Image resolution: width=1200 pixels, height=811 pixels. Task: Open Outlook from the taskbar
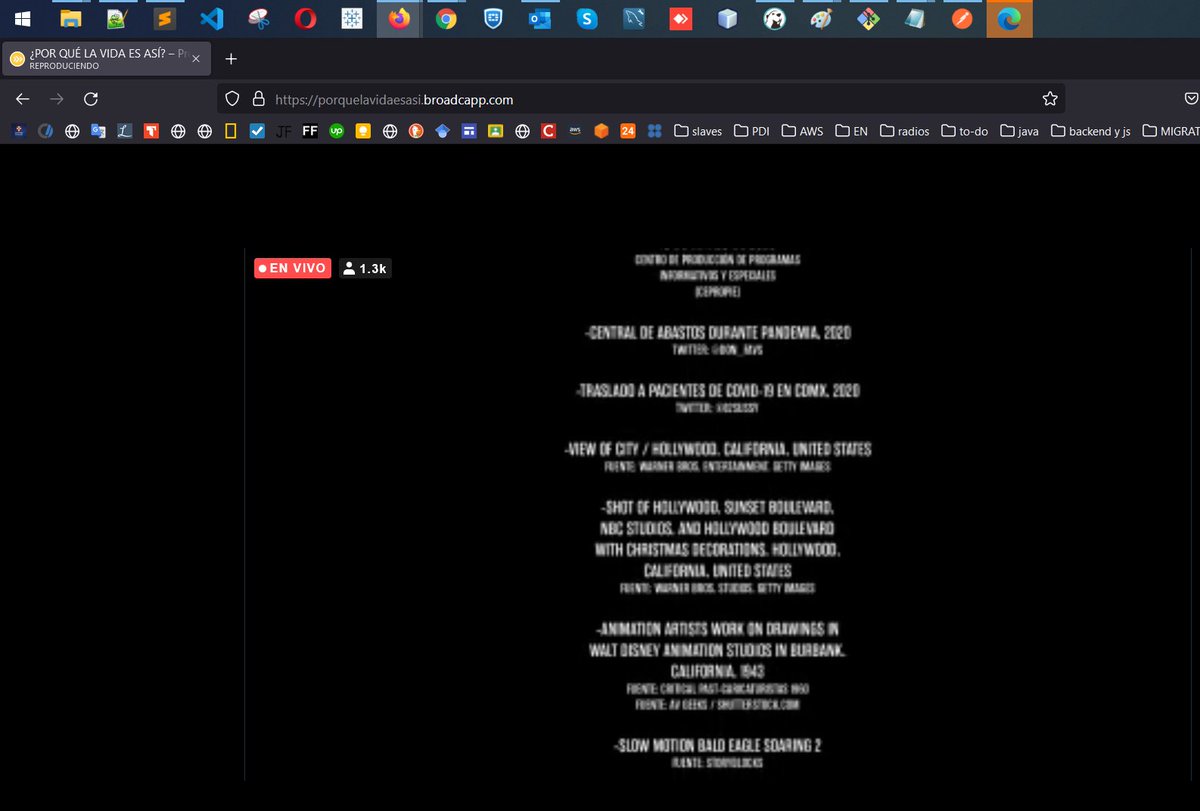tap(540, 18)
